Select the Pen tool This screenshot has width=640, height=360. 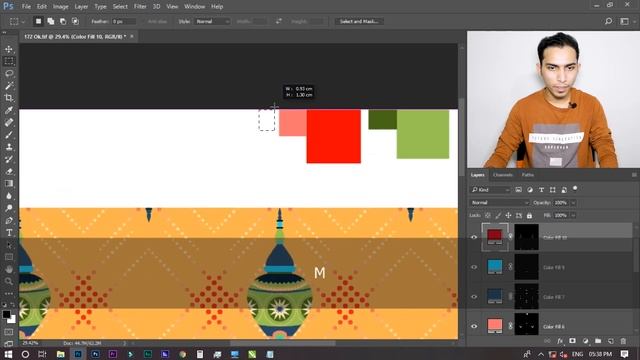[9, 221]
